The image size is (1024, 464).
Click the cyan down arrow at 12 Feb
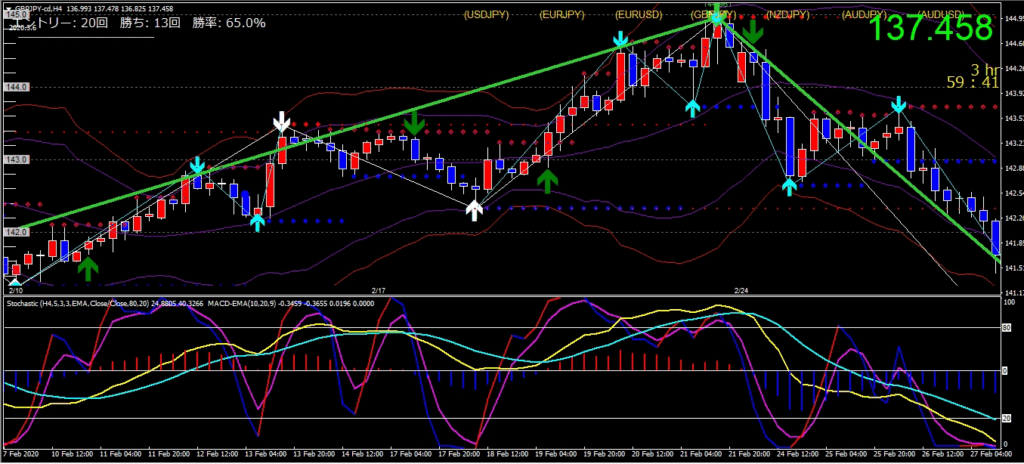point(199,165)
